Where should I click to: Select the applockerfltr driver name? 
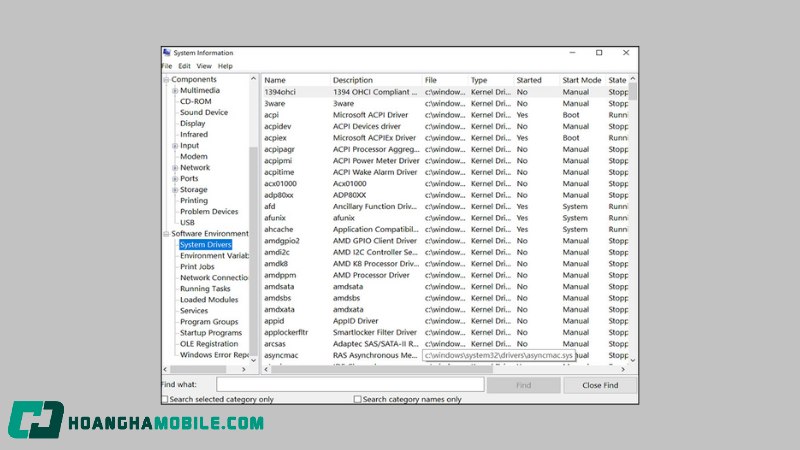click(x=286, y=333)
